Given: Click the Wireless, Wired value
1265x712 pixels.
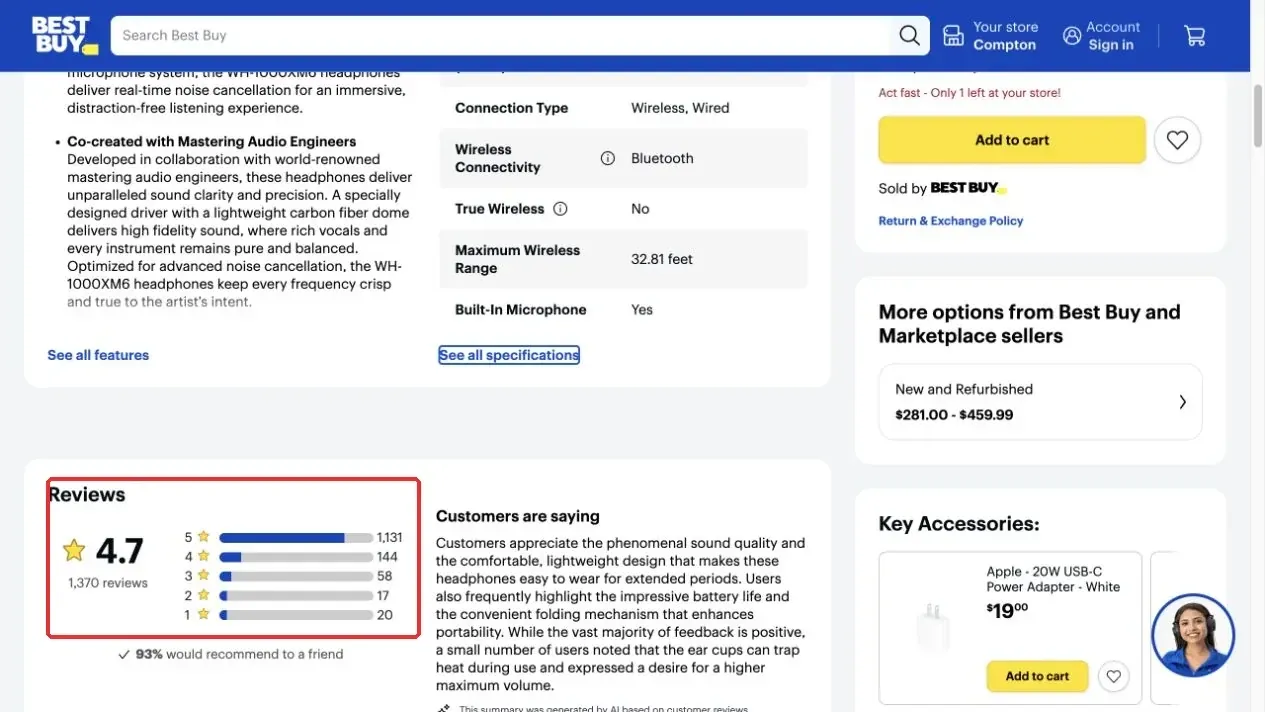Looking at the screenshot, I should (680, 108).
